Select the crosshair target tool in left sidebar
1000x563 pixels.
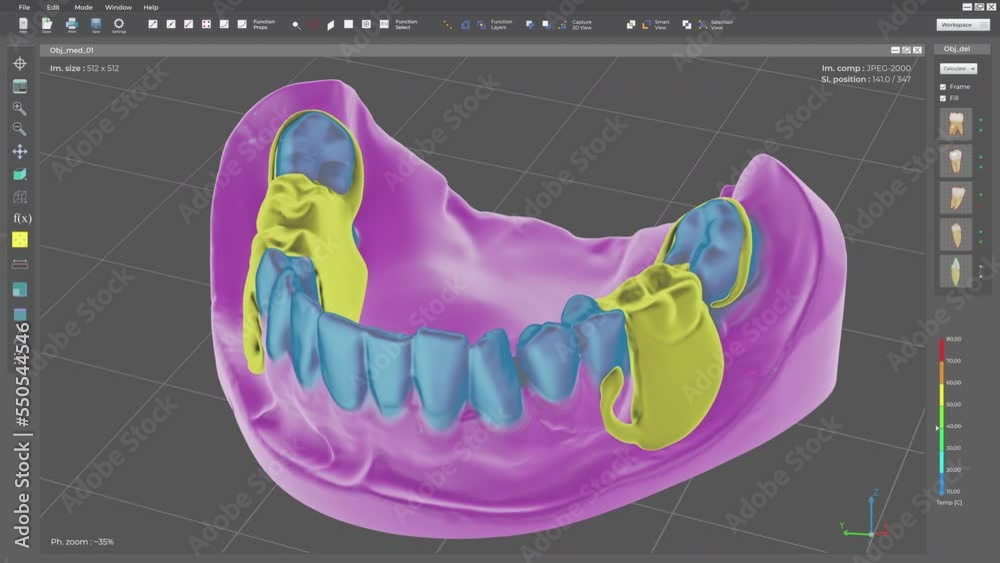point(20,63)
